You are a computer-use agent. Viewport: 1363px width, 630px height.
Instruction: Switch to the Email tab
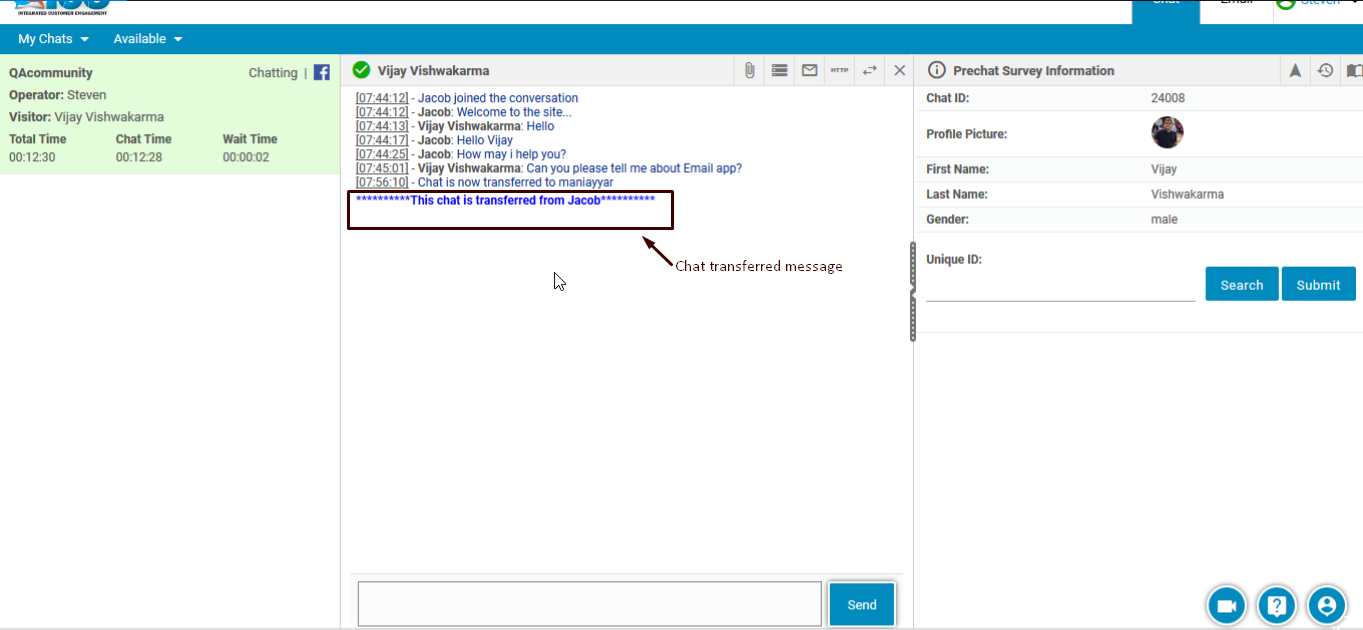[1236, 3]
